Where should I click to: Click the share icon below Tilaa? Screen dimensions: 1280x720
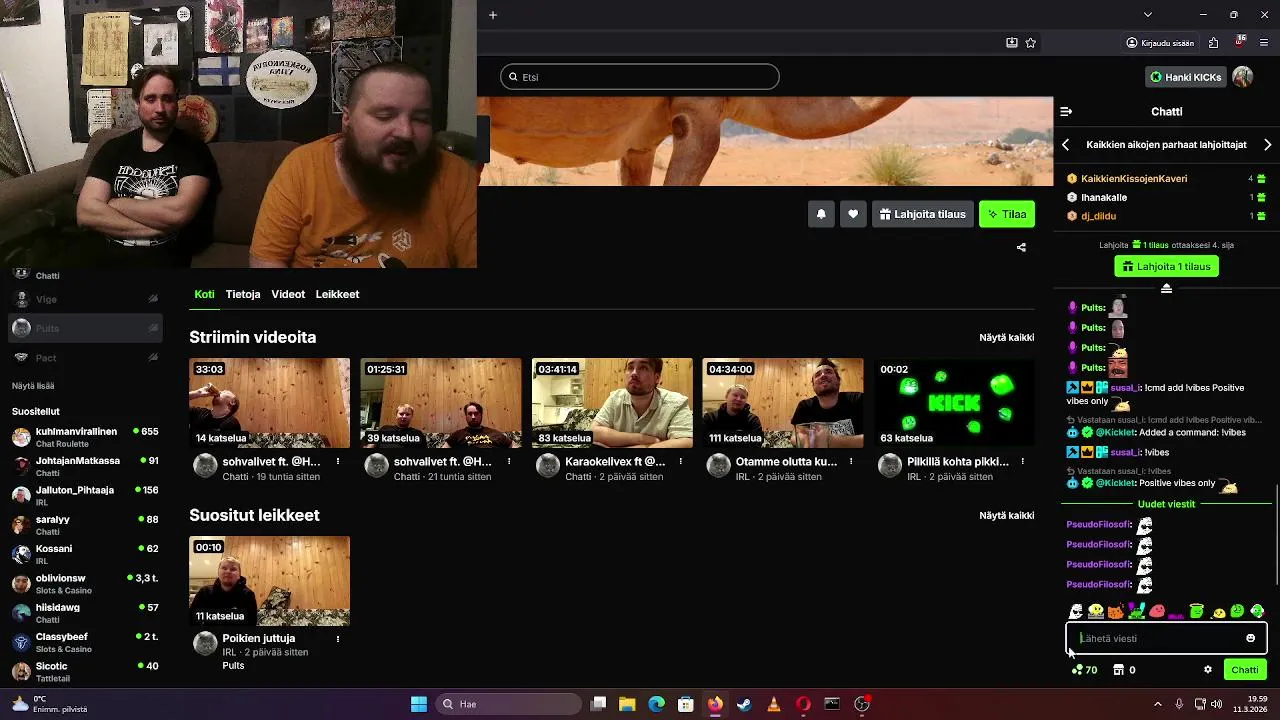pyautogui.click(x=1021, y=247)
